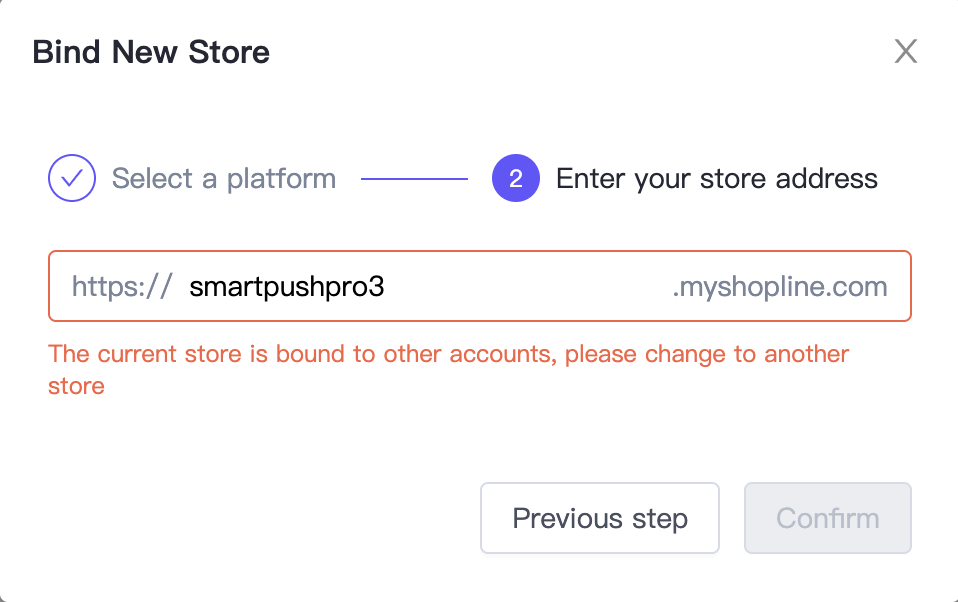This screenshot has width=958, height=602.
Task: Close the Bind New Store dialog
Action: coord(905,52)
